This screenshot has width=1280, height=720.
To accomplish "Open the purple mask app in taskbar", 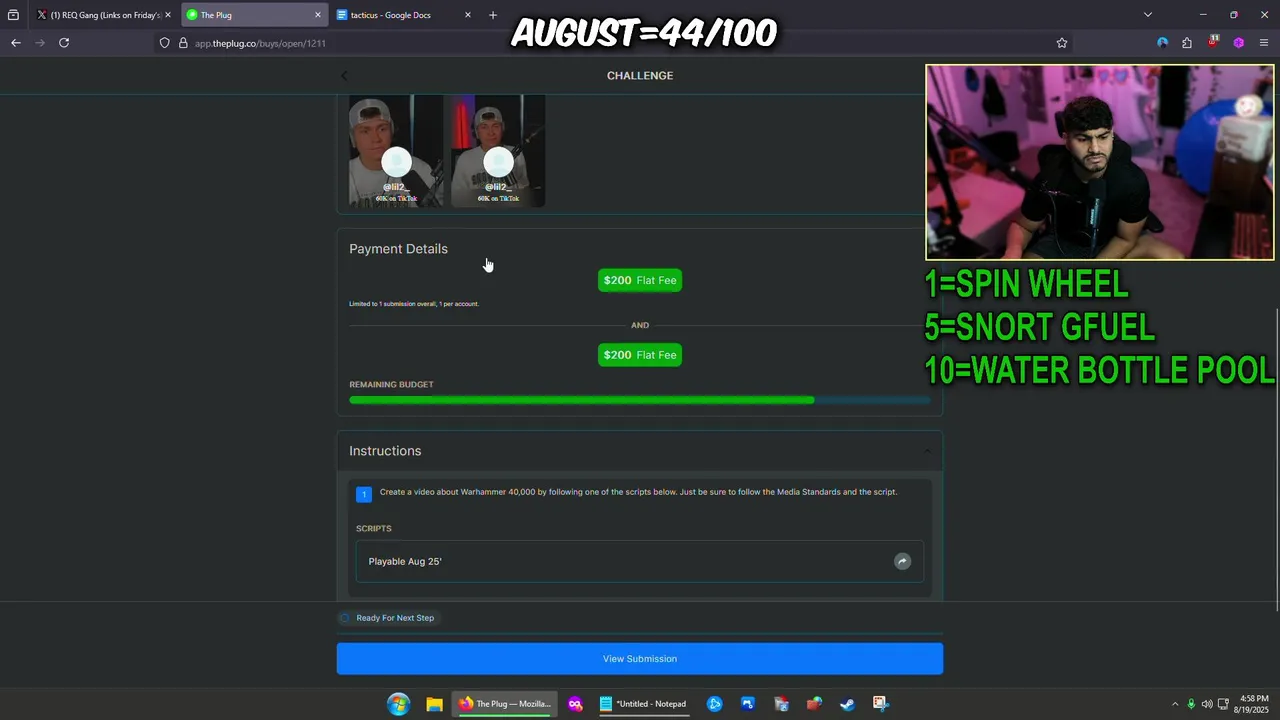I will coord(575,704).
